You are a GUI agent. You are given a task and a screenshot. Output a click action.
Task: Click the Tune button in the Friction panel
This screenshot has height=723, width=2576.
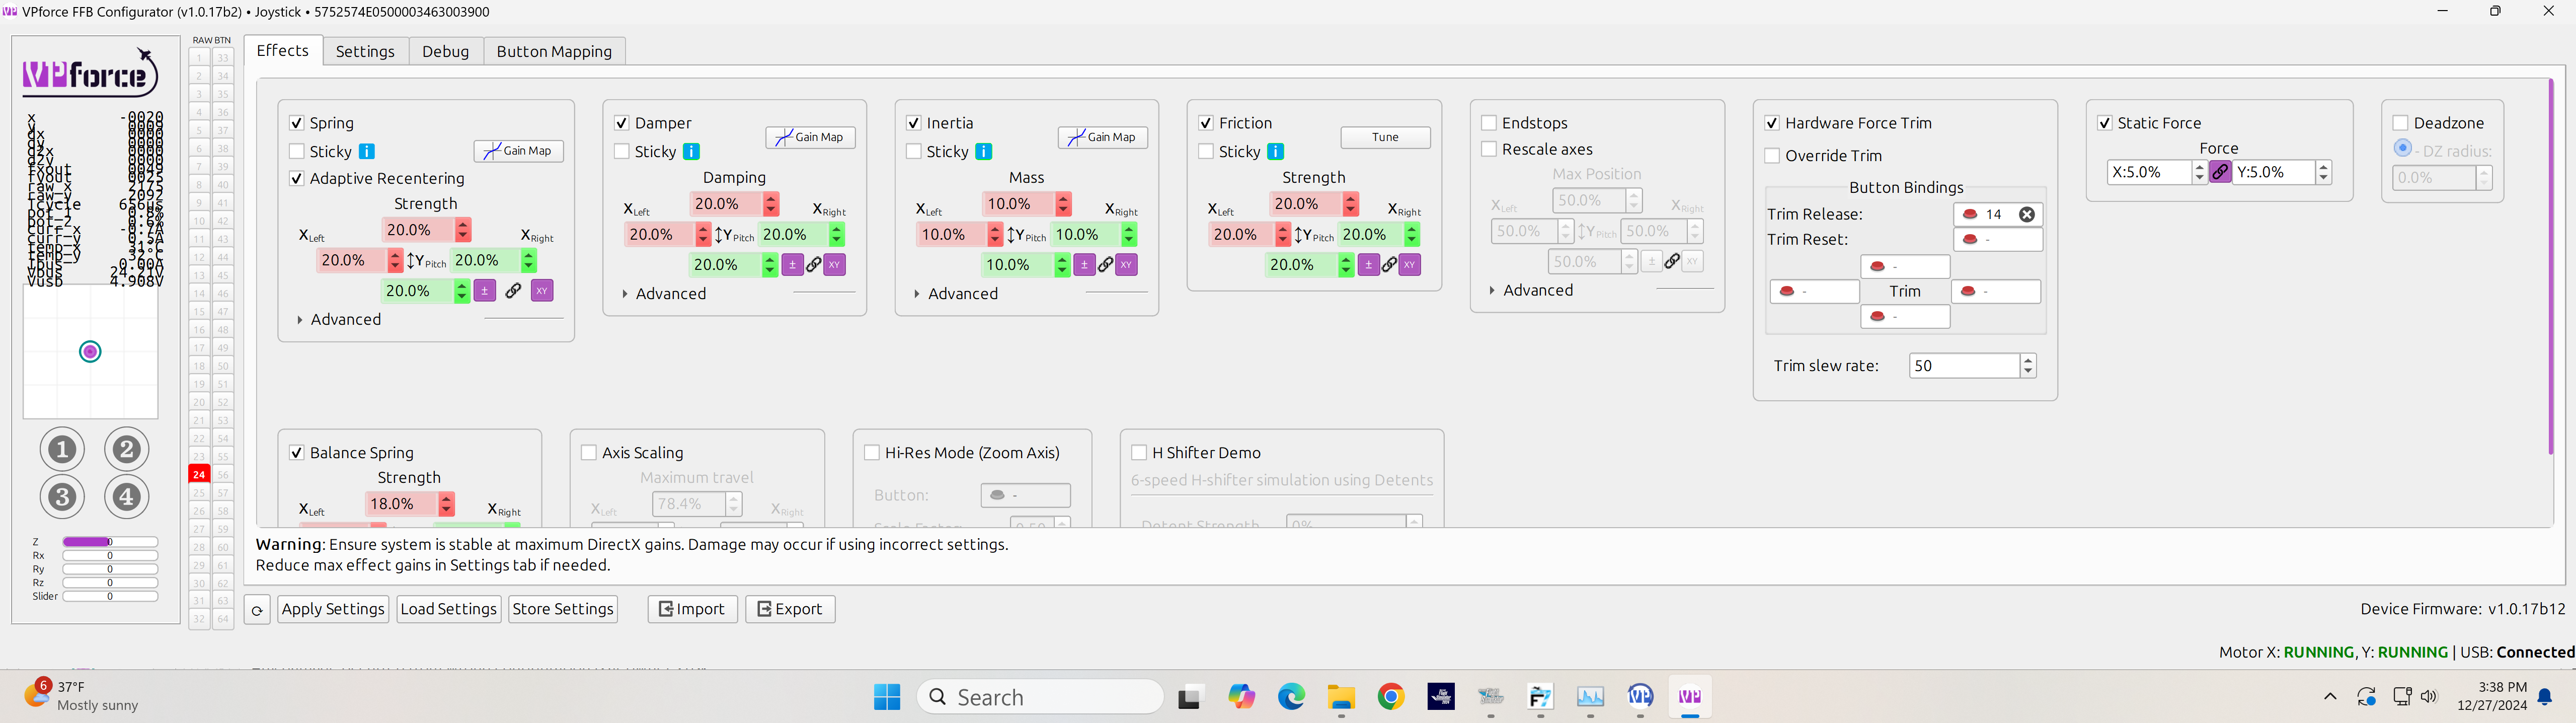1386,136
